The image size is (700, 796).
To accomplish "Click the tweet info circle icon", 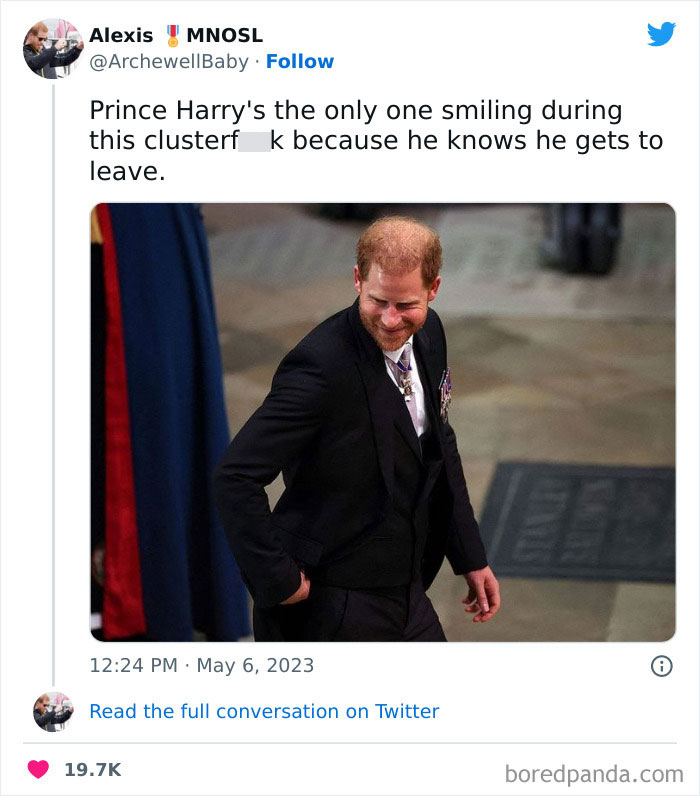I will pos(661,666).
